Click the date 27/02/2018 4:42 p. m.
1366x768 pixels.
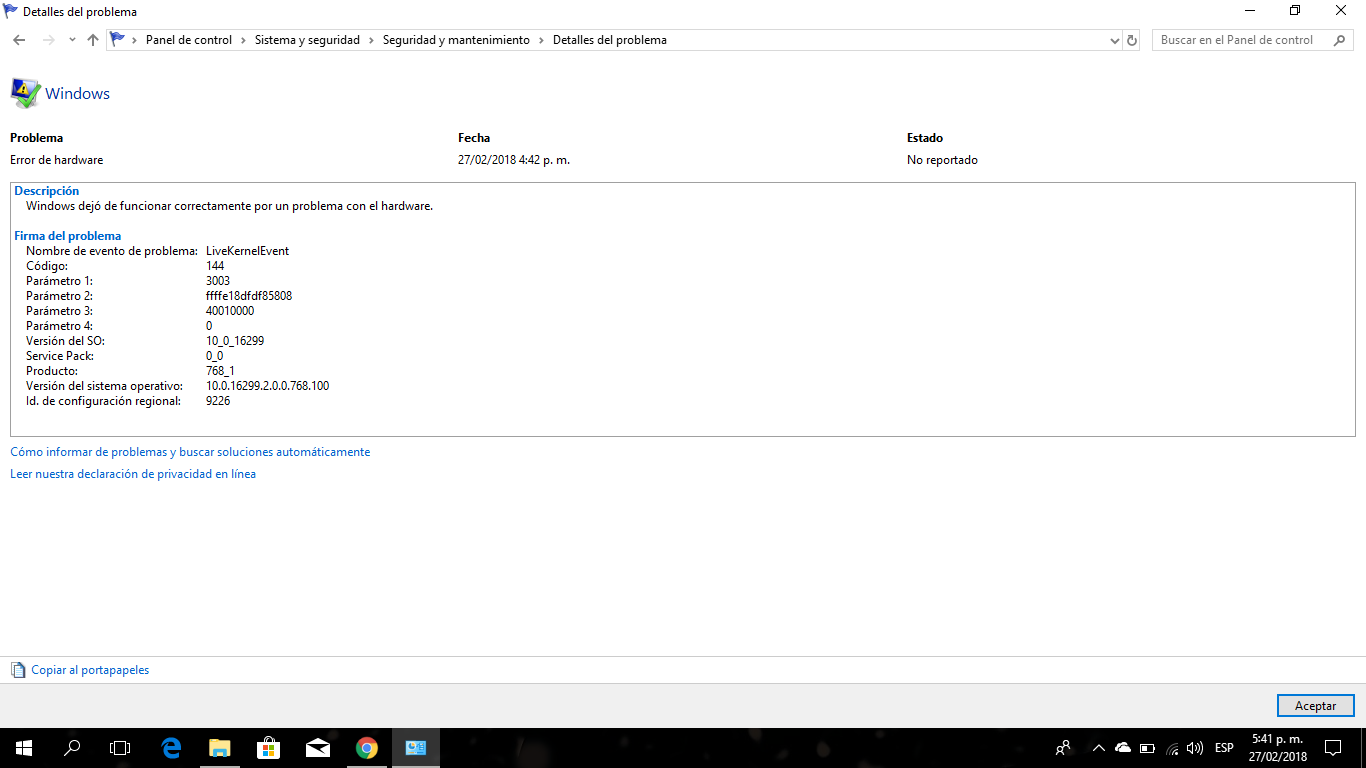[514, 160]
